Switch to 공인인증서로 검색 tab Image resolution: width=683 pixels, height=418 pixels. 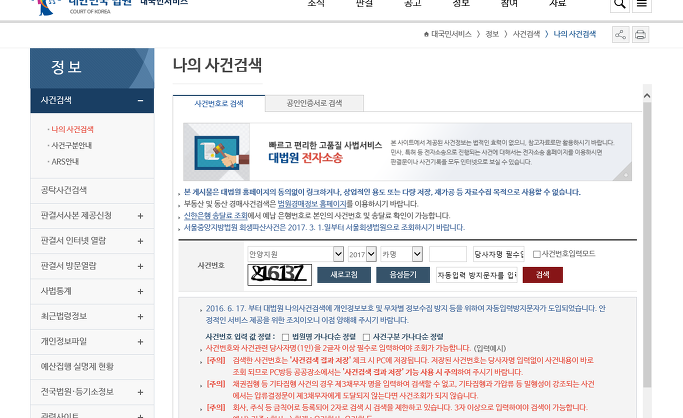314,103
